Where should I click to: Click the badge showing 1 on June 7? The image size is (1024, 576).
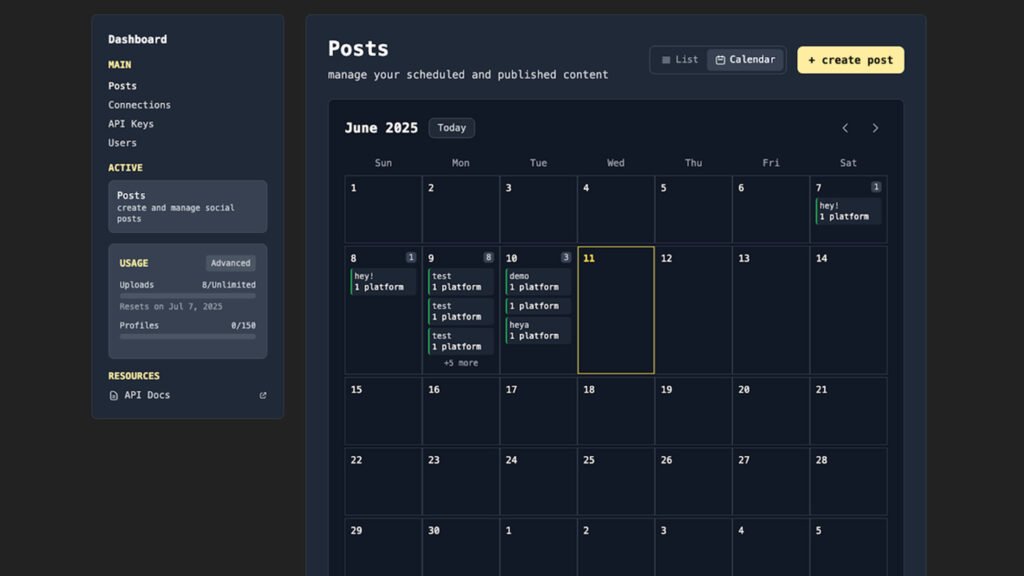click(x=876, y=187)
